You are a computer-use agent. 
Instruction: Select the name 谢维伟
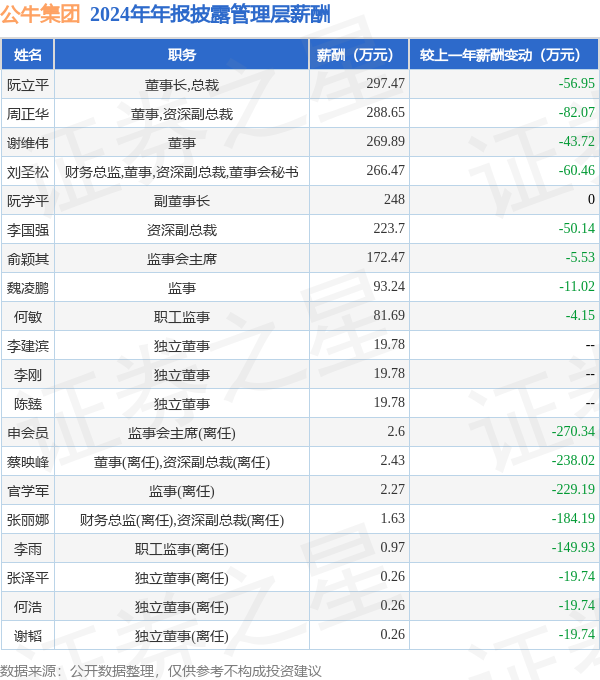point(28,143)
